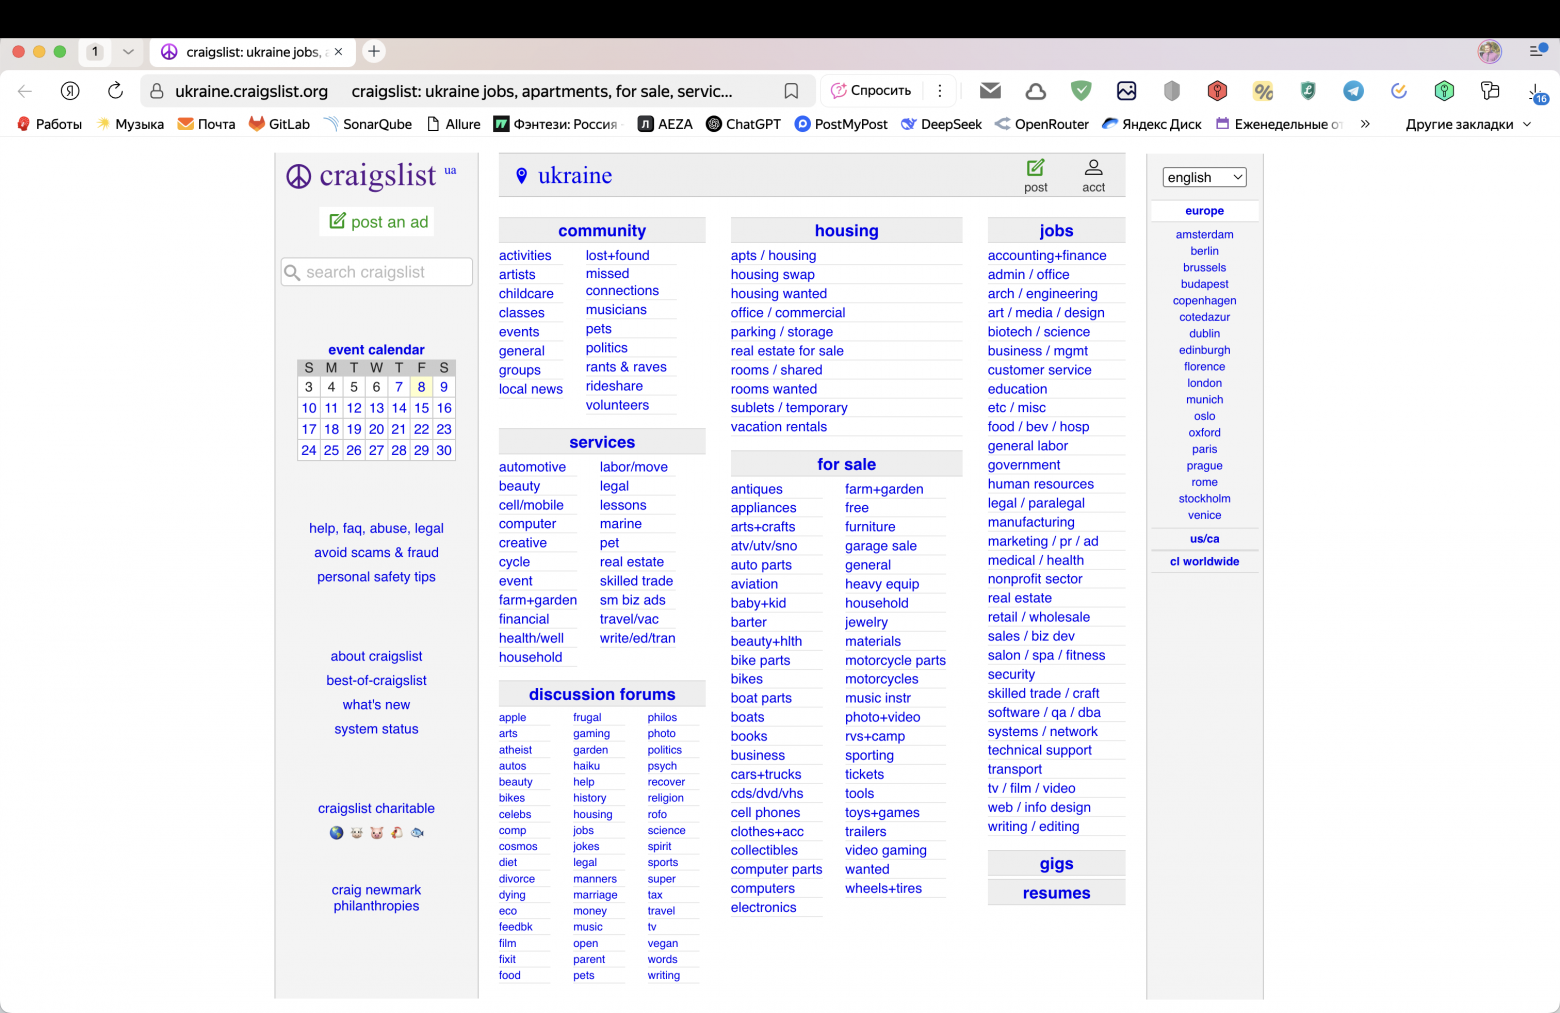Viewport: 1560px width, 1013px height.
Task: Open the housing section header
Action: click(846, 231)
